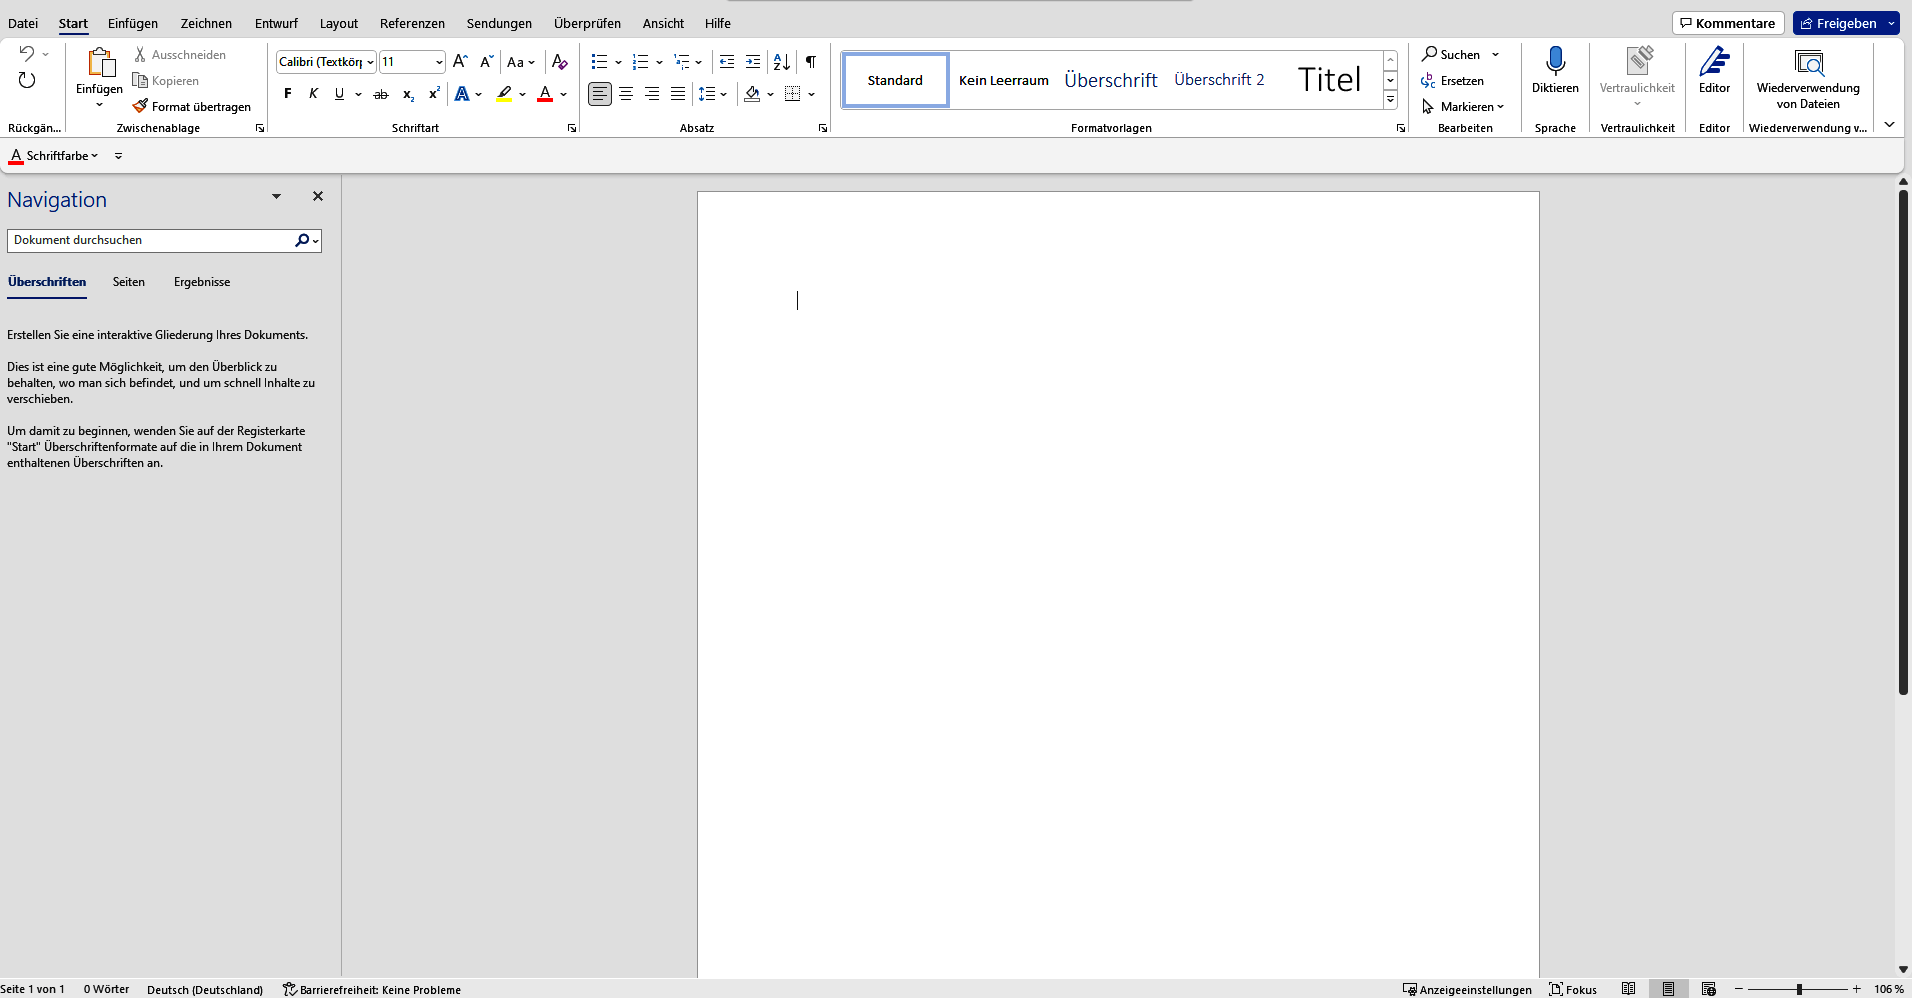The height and width of the screenshot is (998, 1912).
Task: Toggle bold formatting with F button
Action: point(288,94)
